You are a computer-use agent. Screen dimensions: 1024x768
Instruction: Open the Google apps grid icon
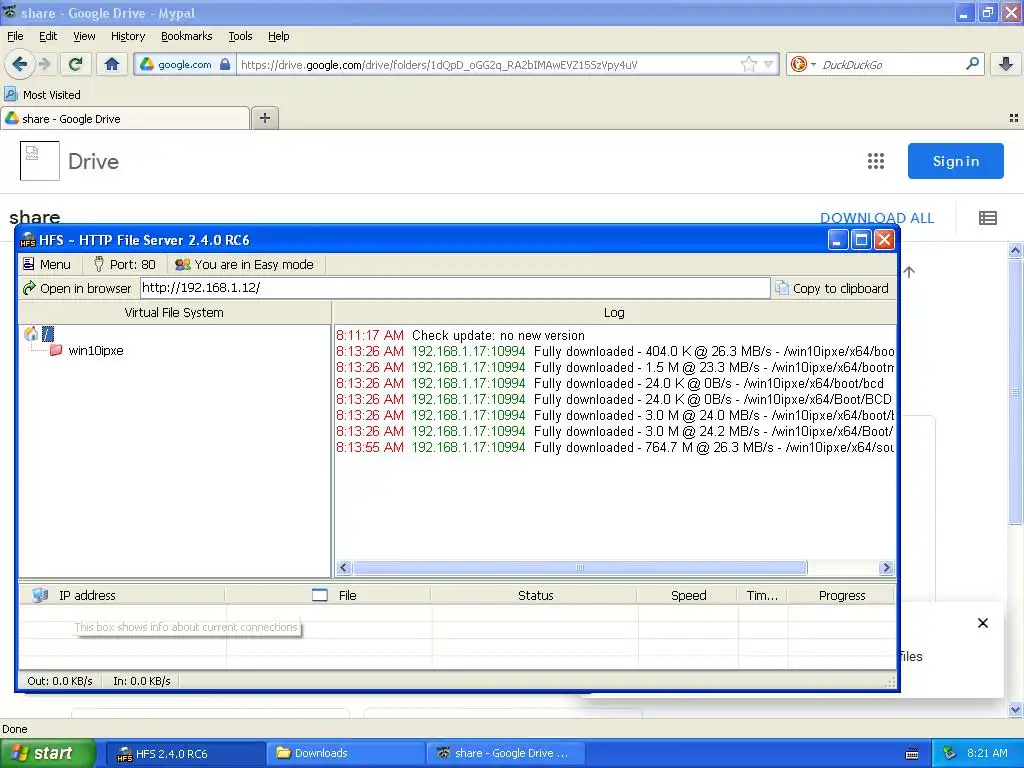pos(876,161)
